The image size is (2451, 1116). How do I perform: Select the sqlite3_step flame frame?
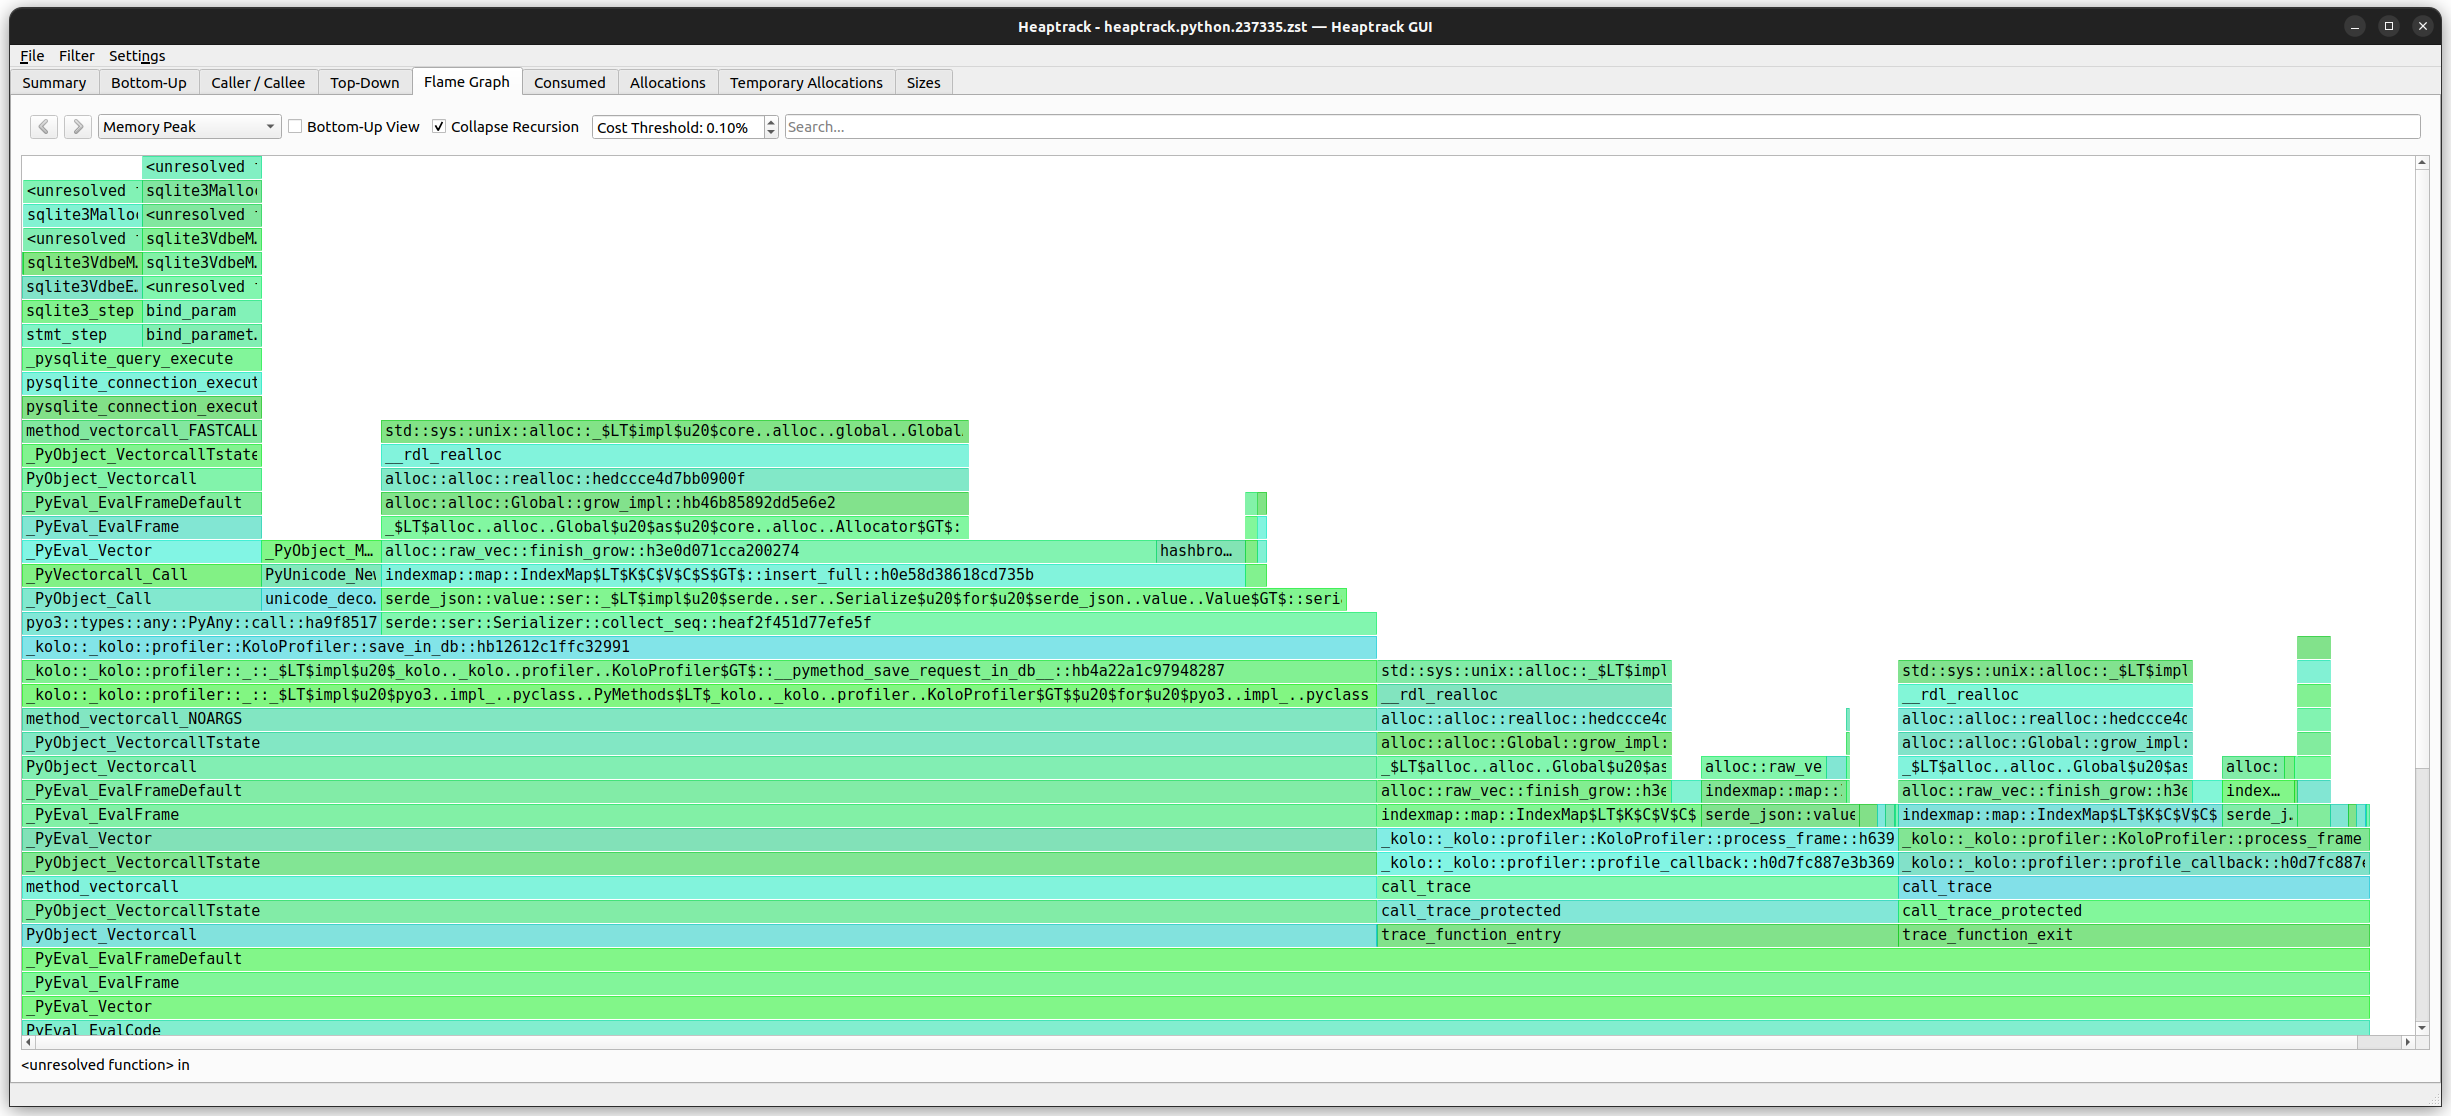82,311
